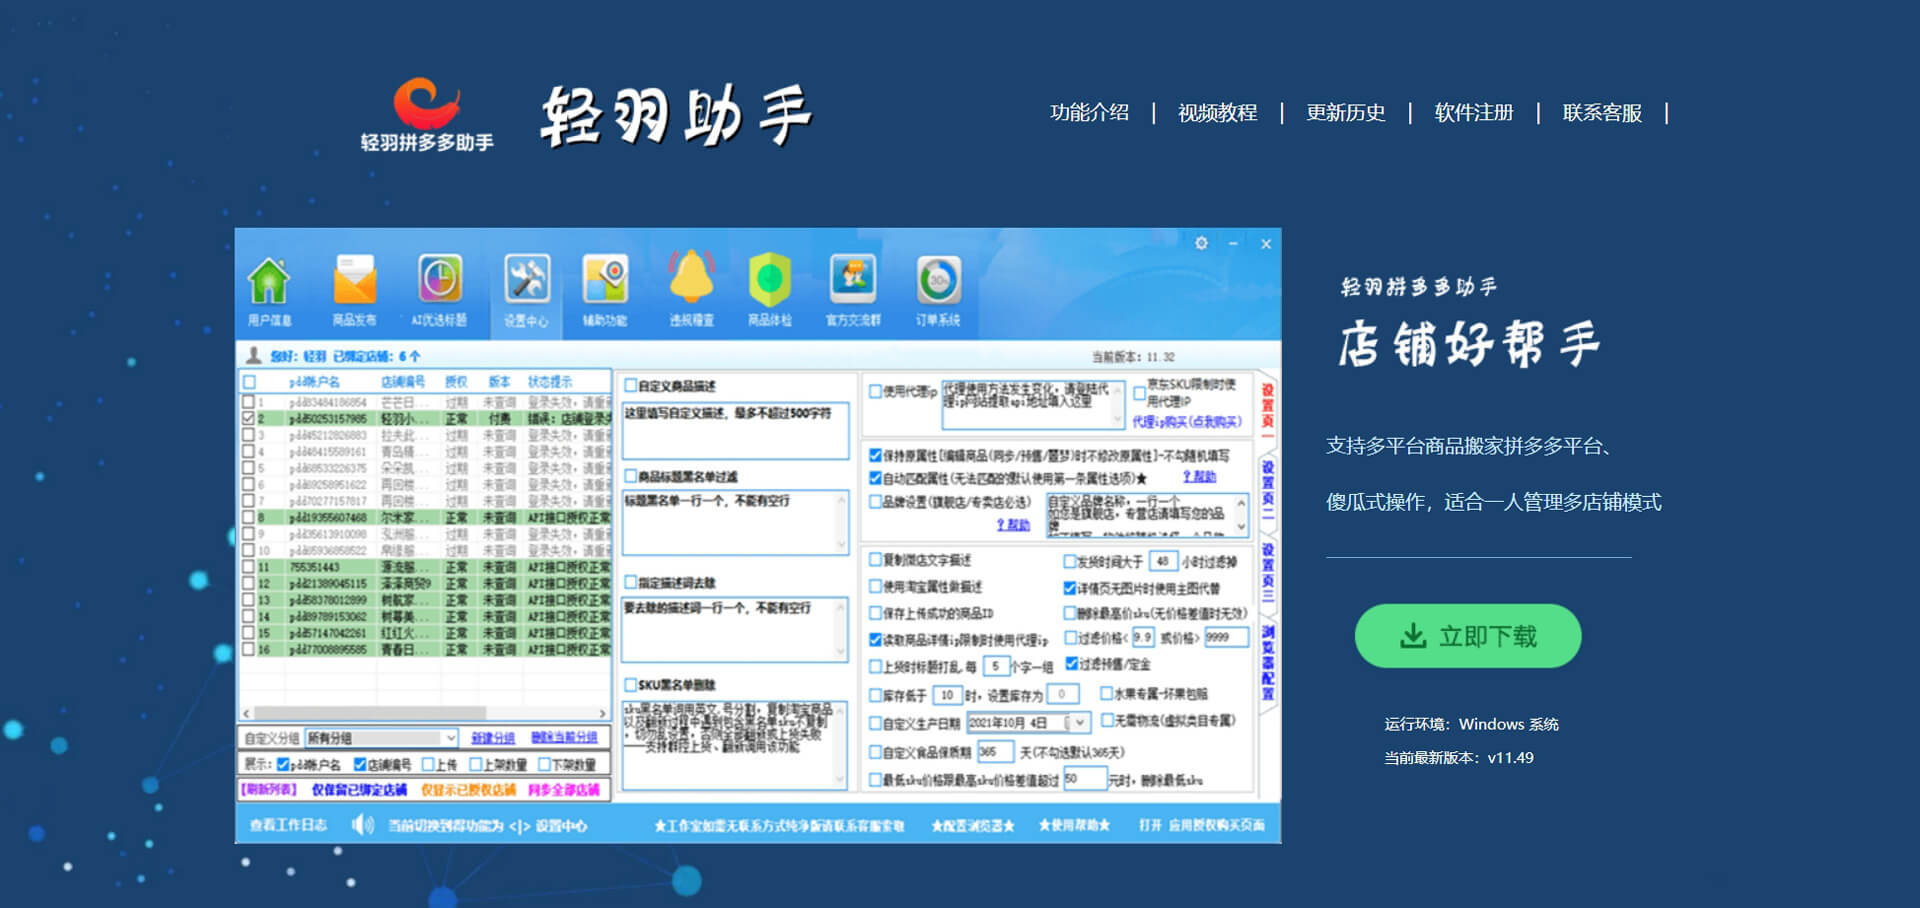Click the 店铺编号 column header
The image size is (1920, 908).
coord(403,382)
